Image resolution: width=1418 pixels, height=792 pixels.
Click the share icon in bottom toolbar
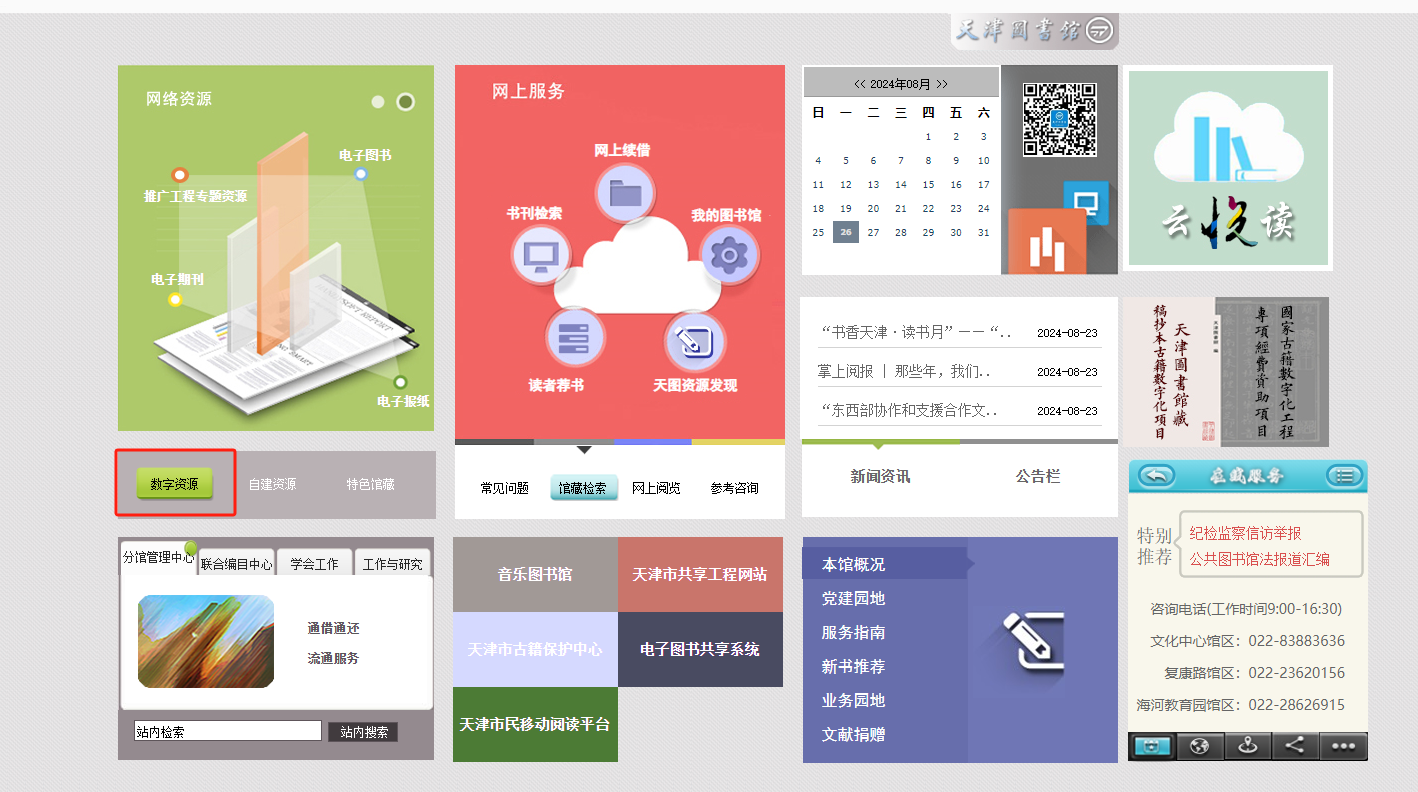[x=1294, y=746]
